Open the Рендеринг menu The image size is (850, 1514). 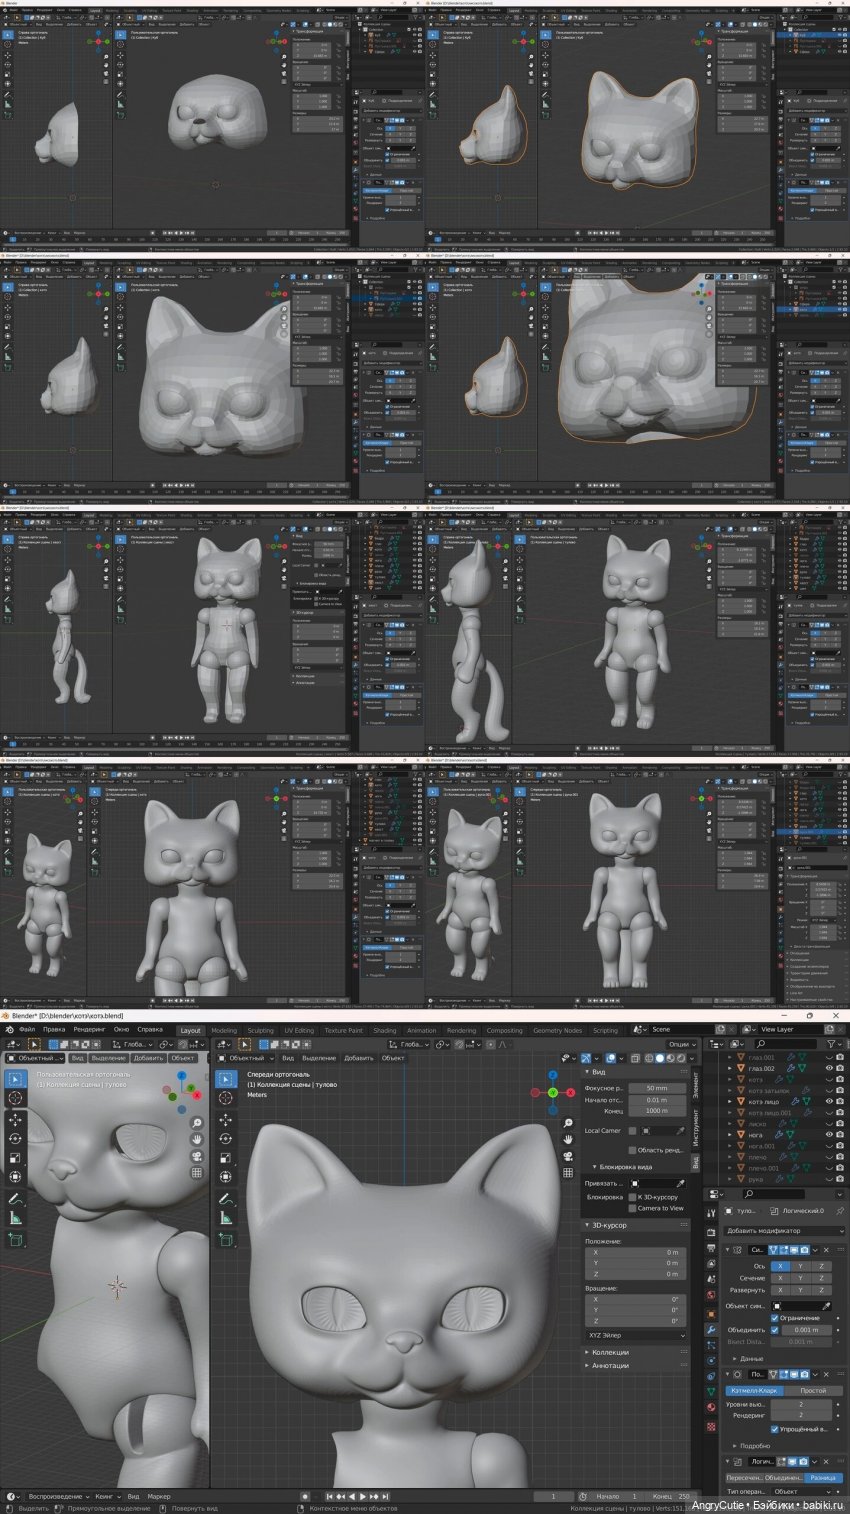pyautogui.click(x=89, y=1029)
